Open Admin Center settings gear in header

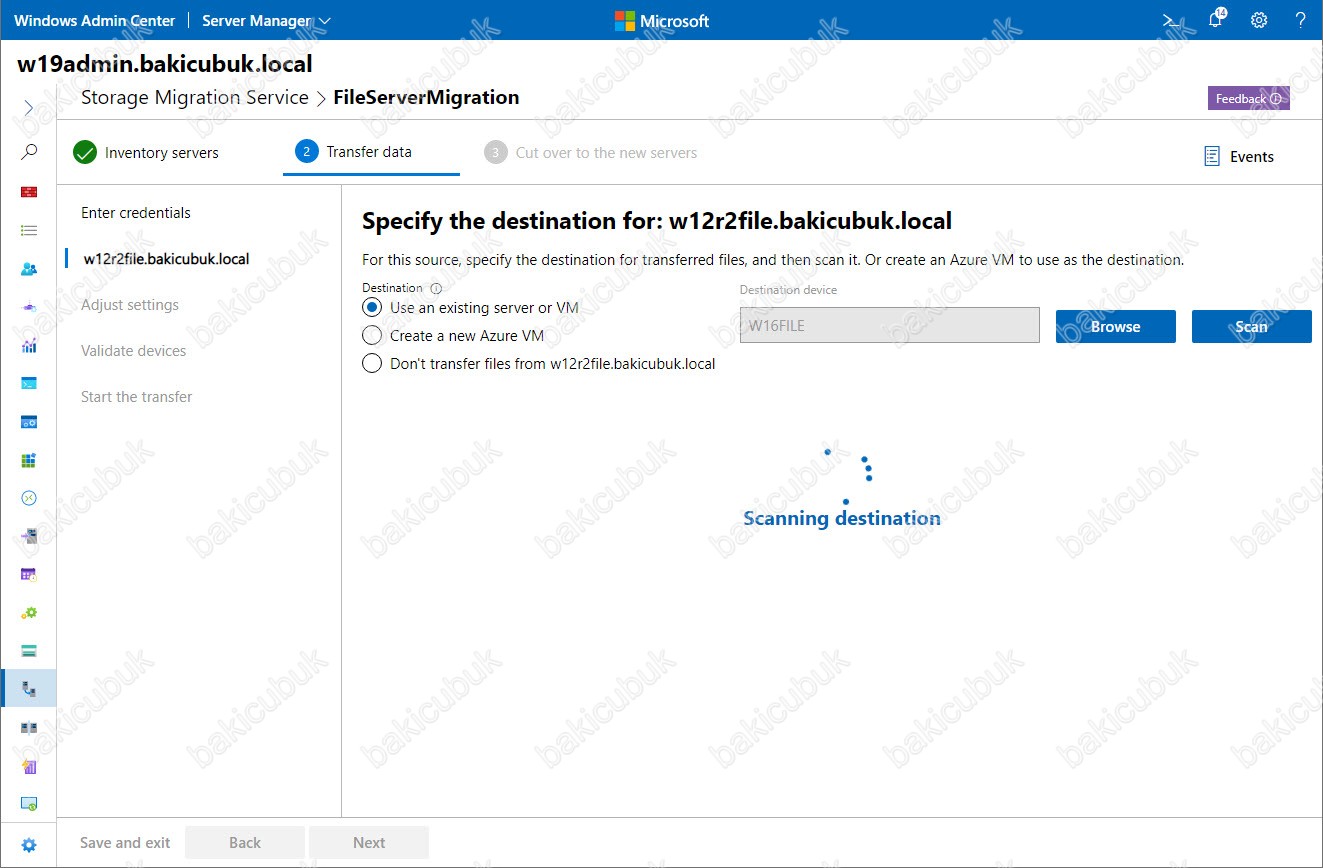1259,20
